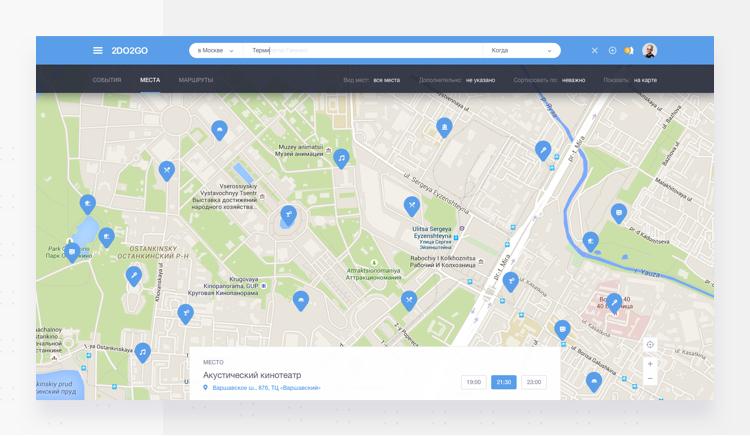Click the plus circle add icon in header
This screenshot has height=436, width=750.
612,50
